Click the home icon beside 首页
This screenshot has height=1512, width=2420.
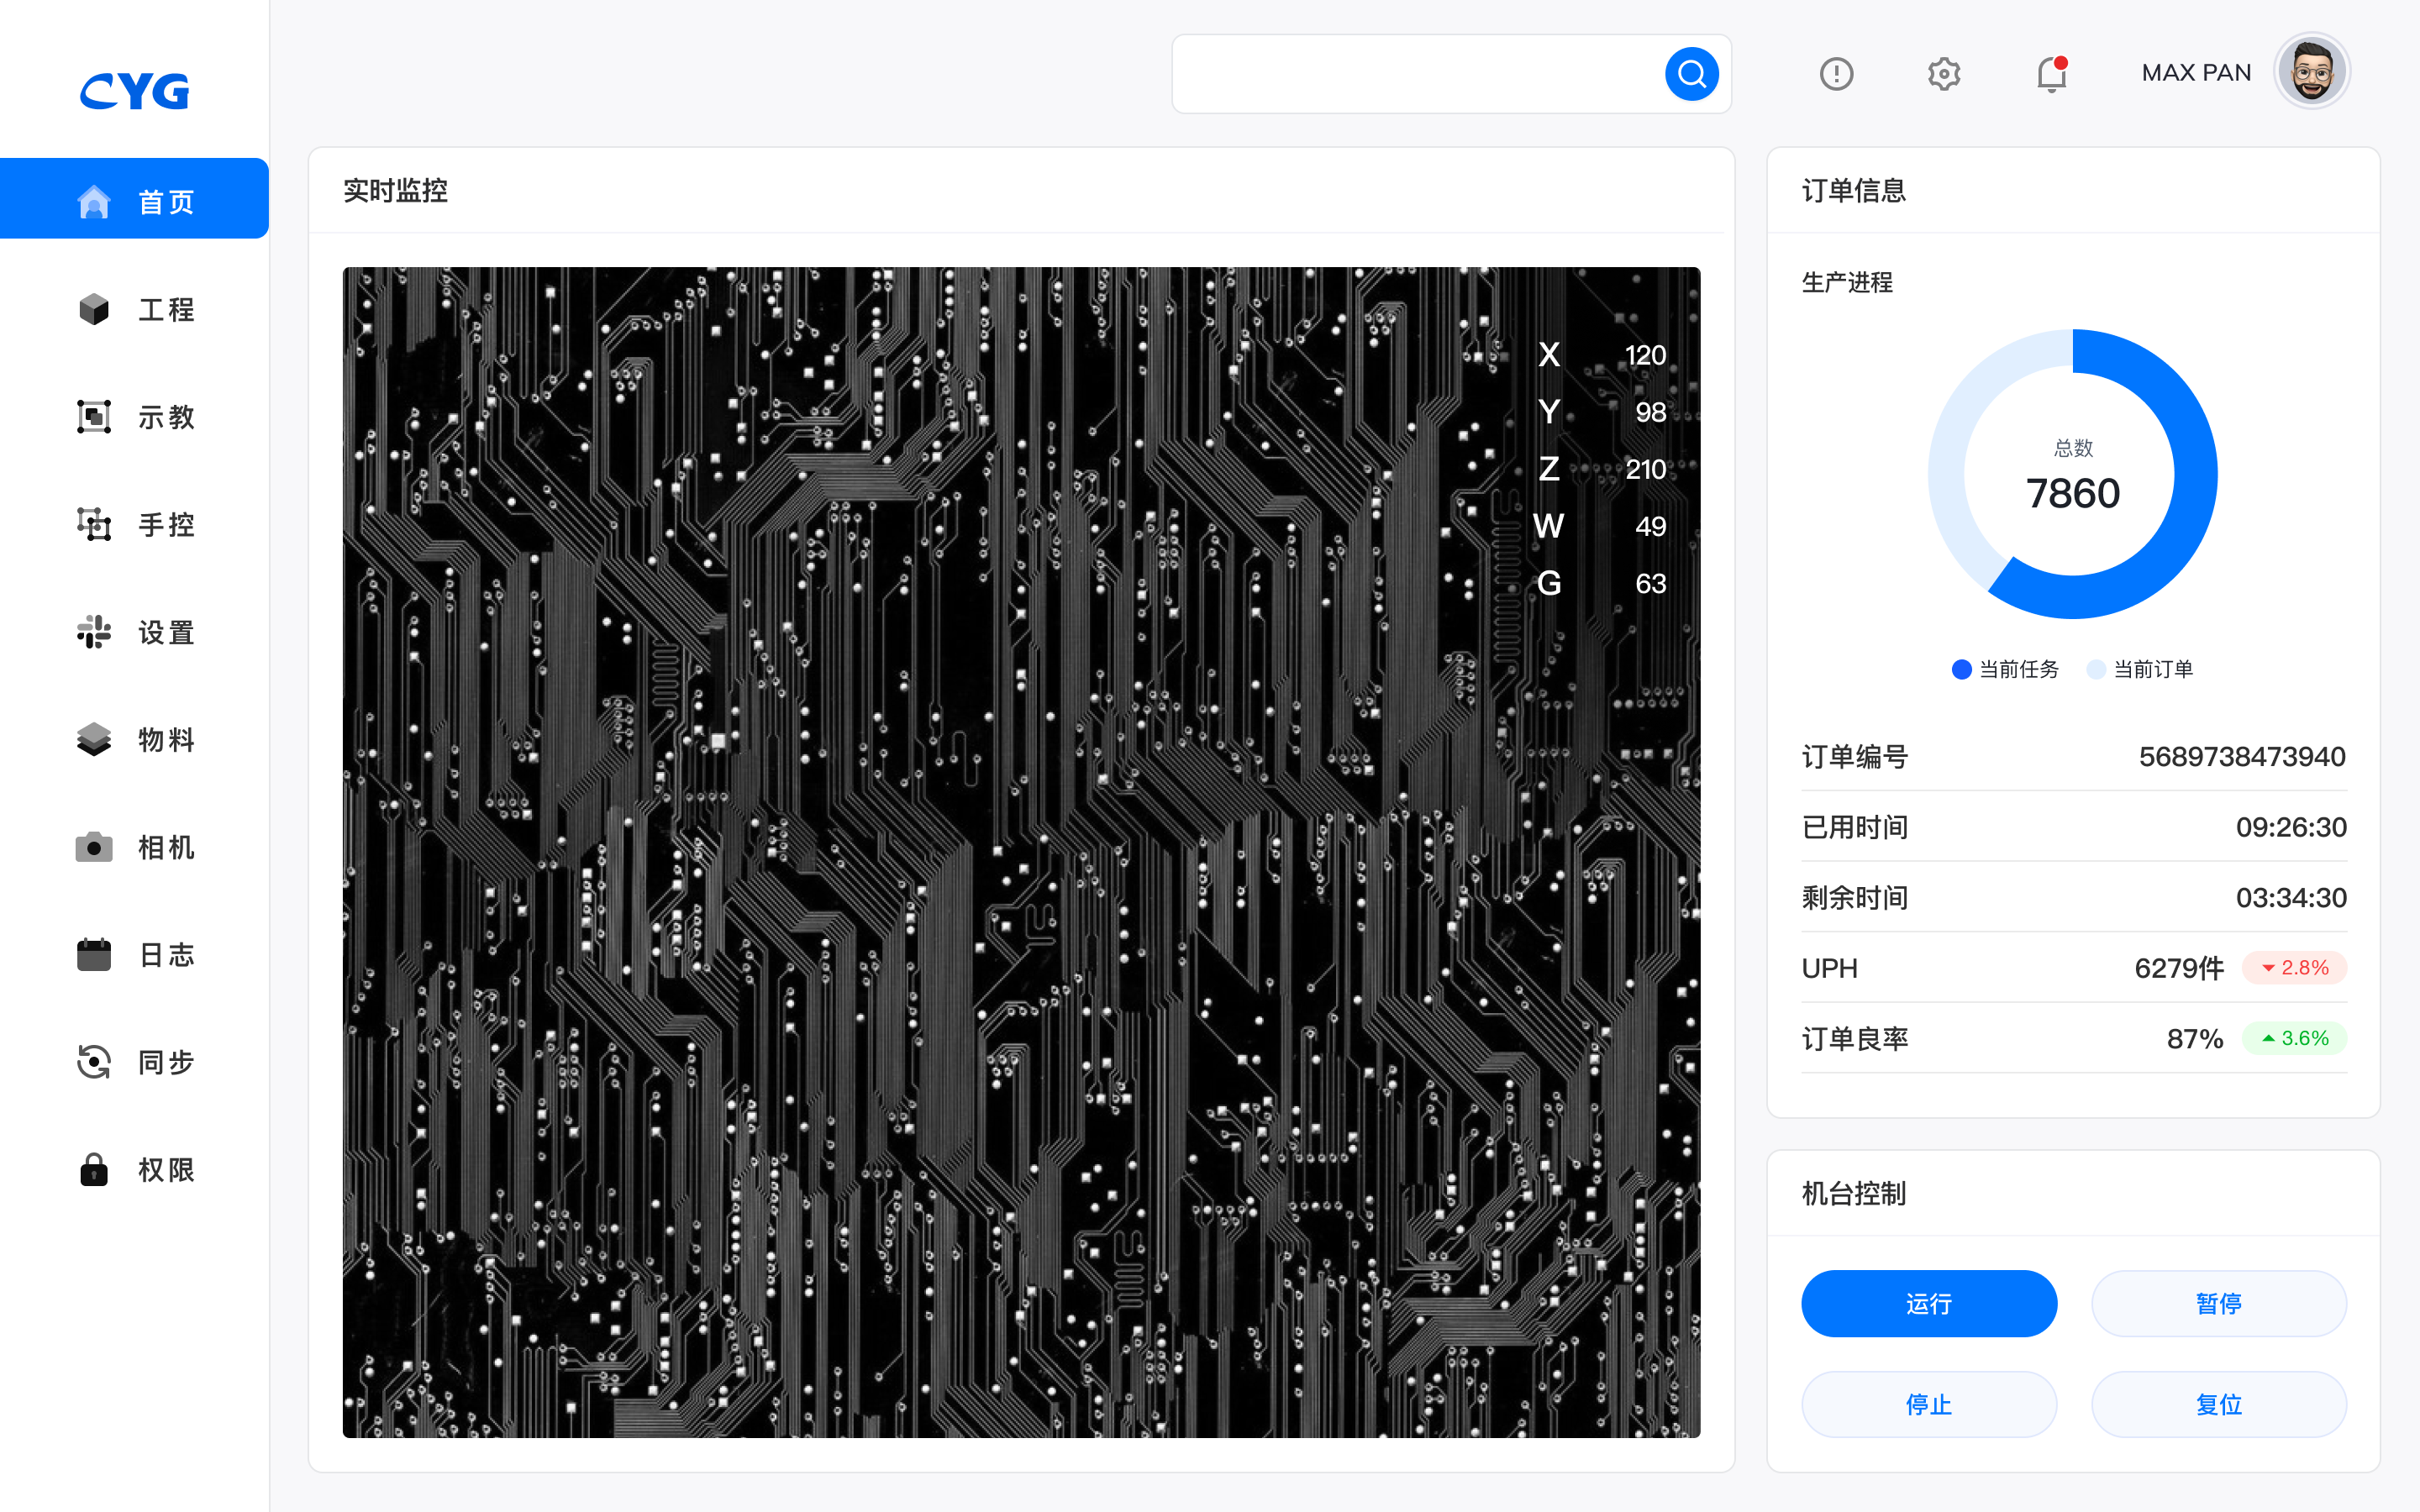point(94,202)
